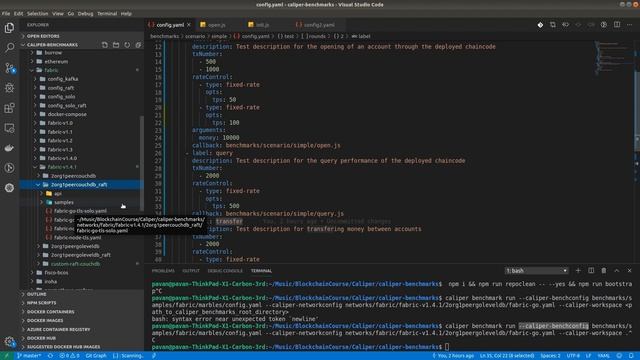The image size is (640, 360).
Task: Open the terminal shell selector '1: bash'
Action: point(536,271)
